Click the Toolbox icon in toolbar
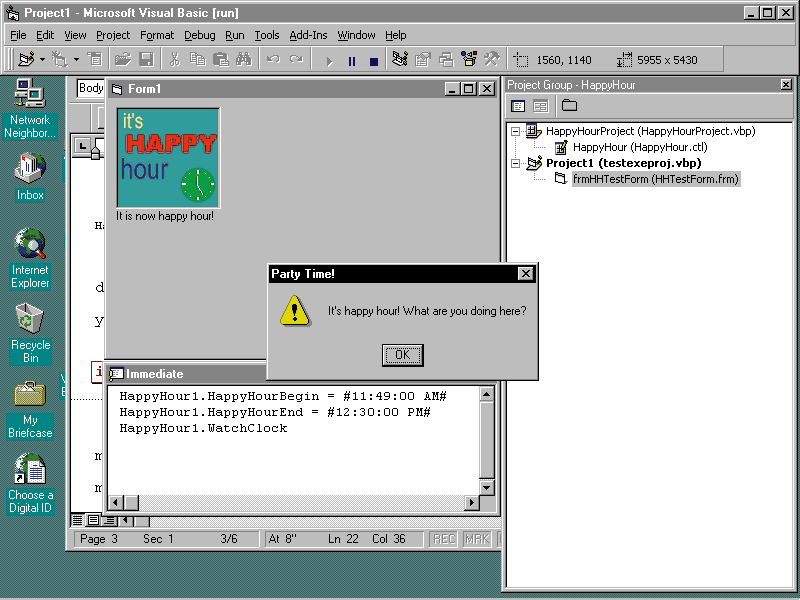Image resolution: width=800 pixels, height=600 pixels. point(491,60)
